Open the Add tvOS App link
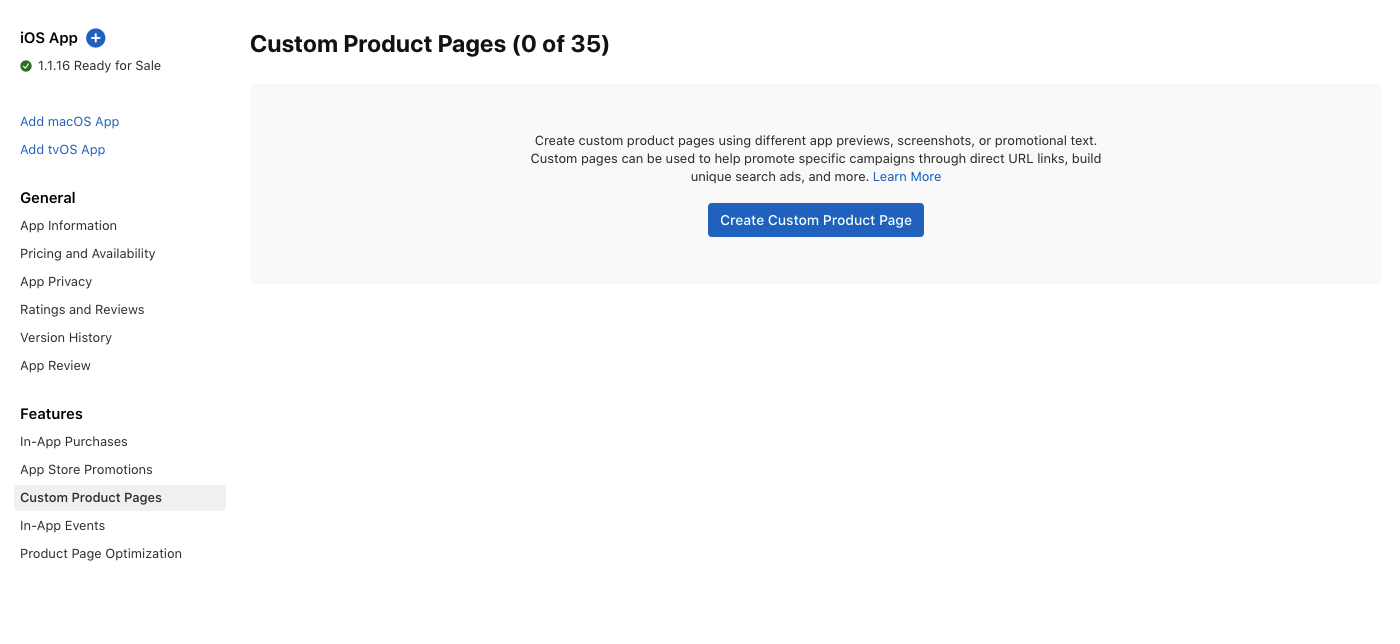This screenshot has width=1400, height=644. click(x=62, y=149)
